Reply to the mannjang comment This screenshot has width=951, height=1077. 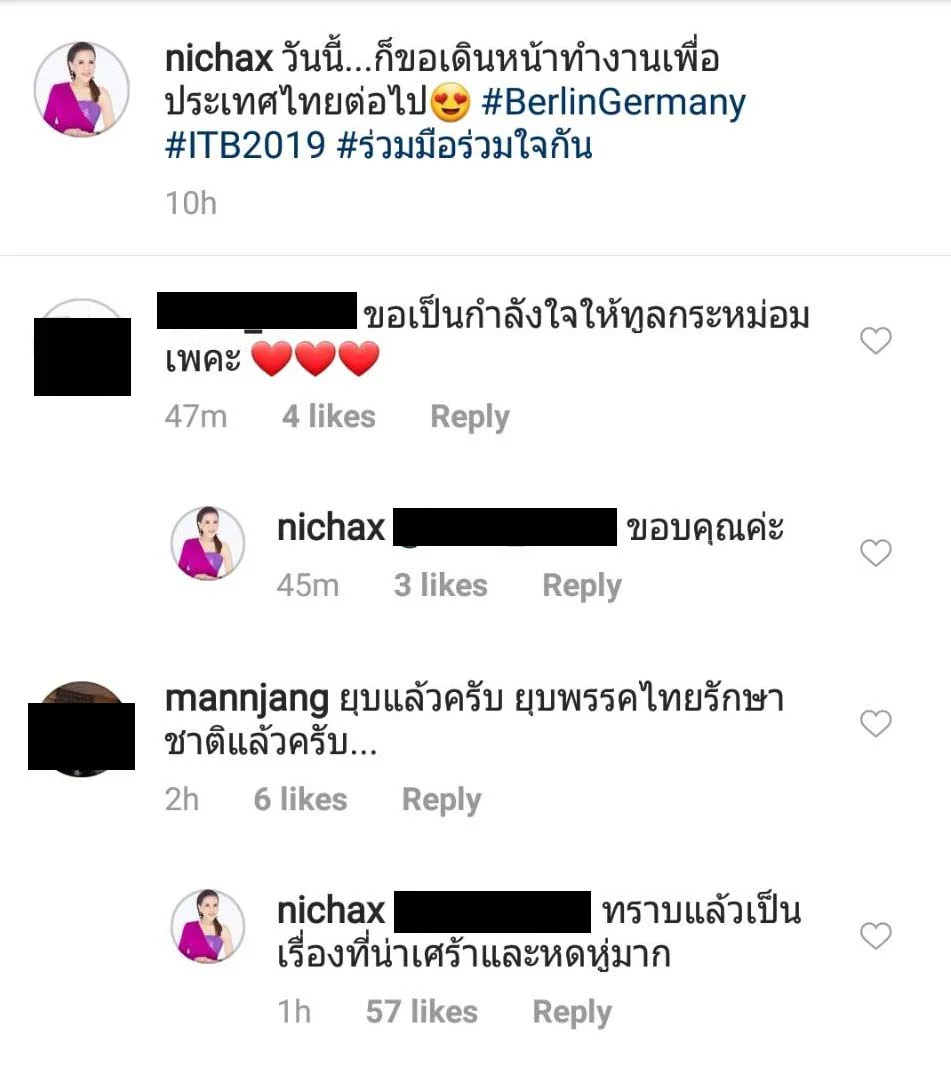[441, 800]
